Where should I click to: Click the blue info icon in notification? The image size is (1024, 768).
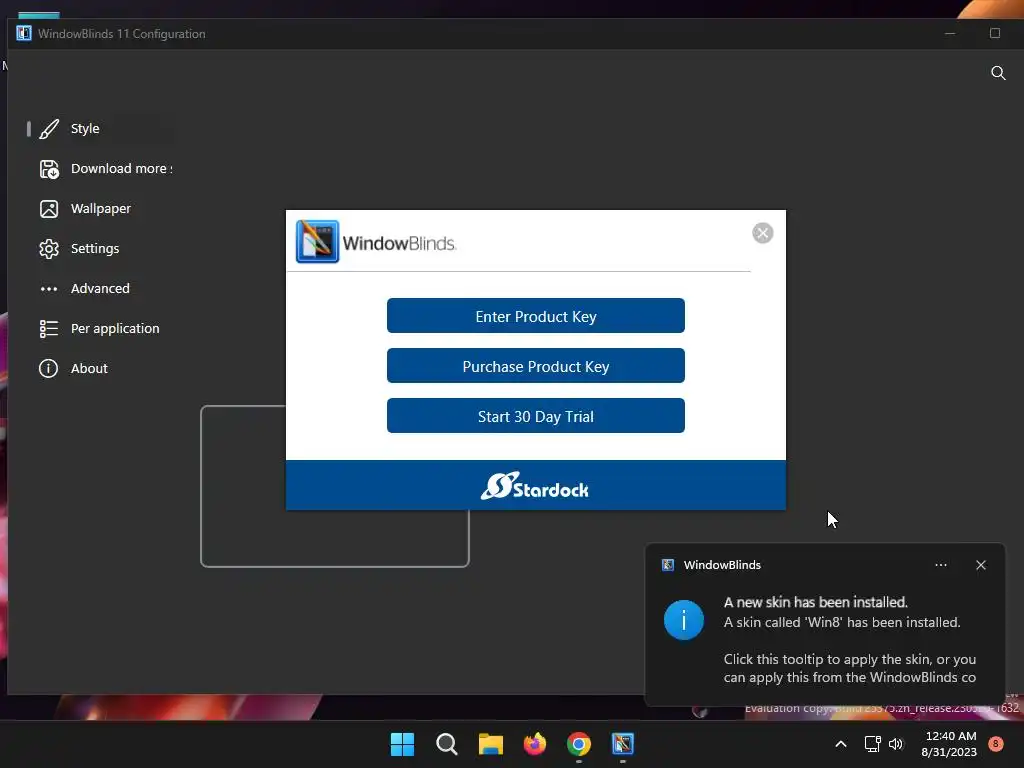pyautogui.click(x=684, y=620)
